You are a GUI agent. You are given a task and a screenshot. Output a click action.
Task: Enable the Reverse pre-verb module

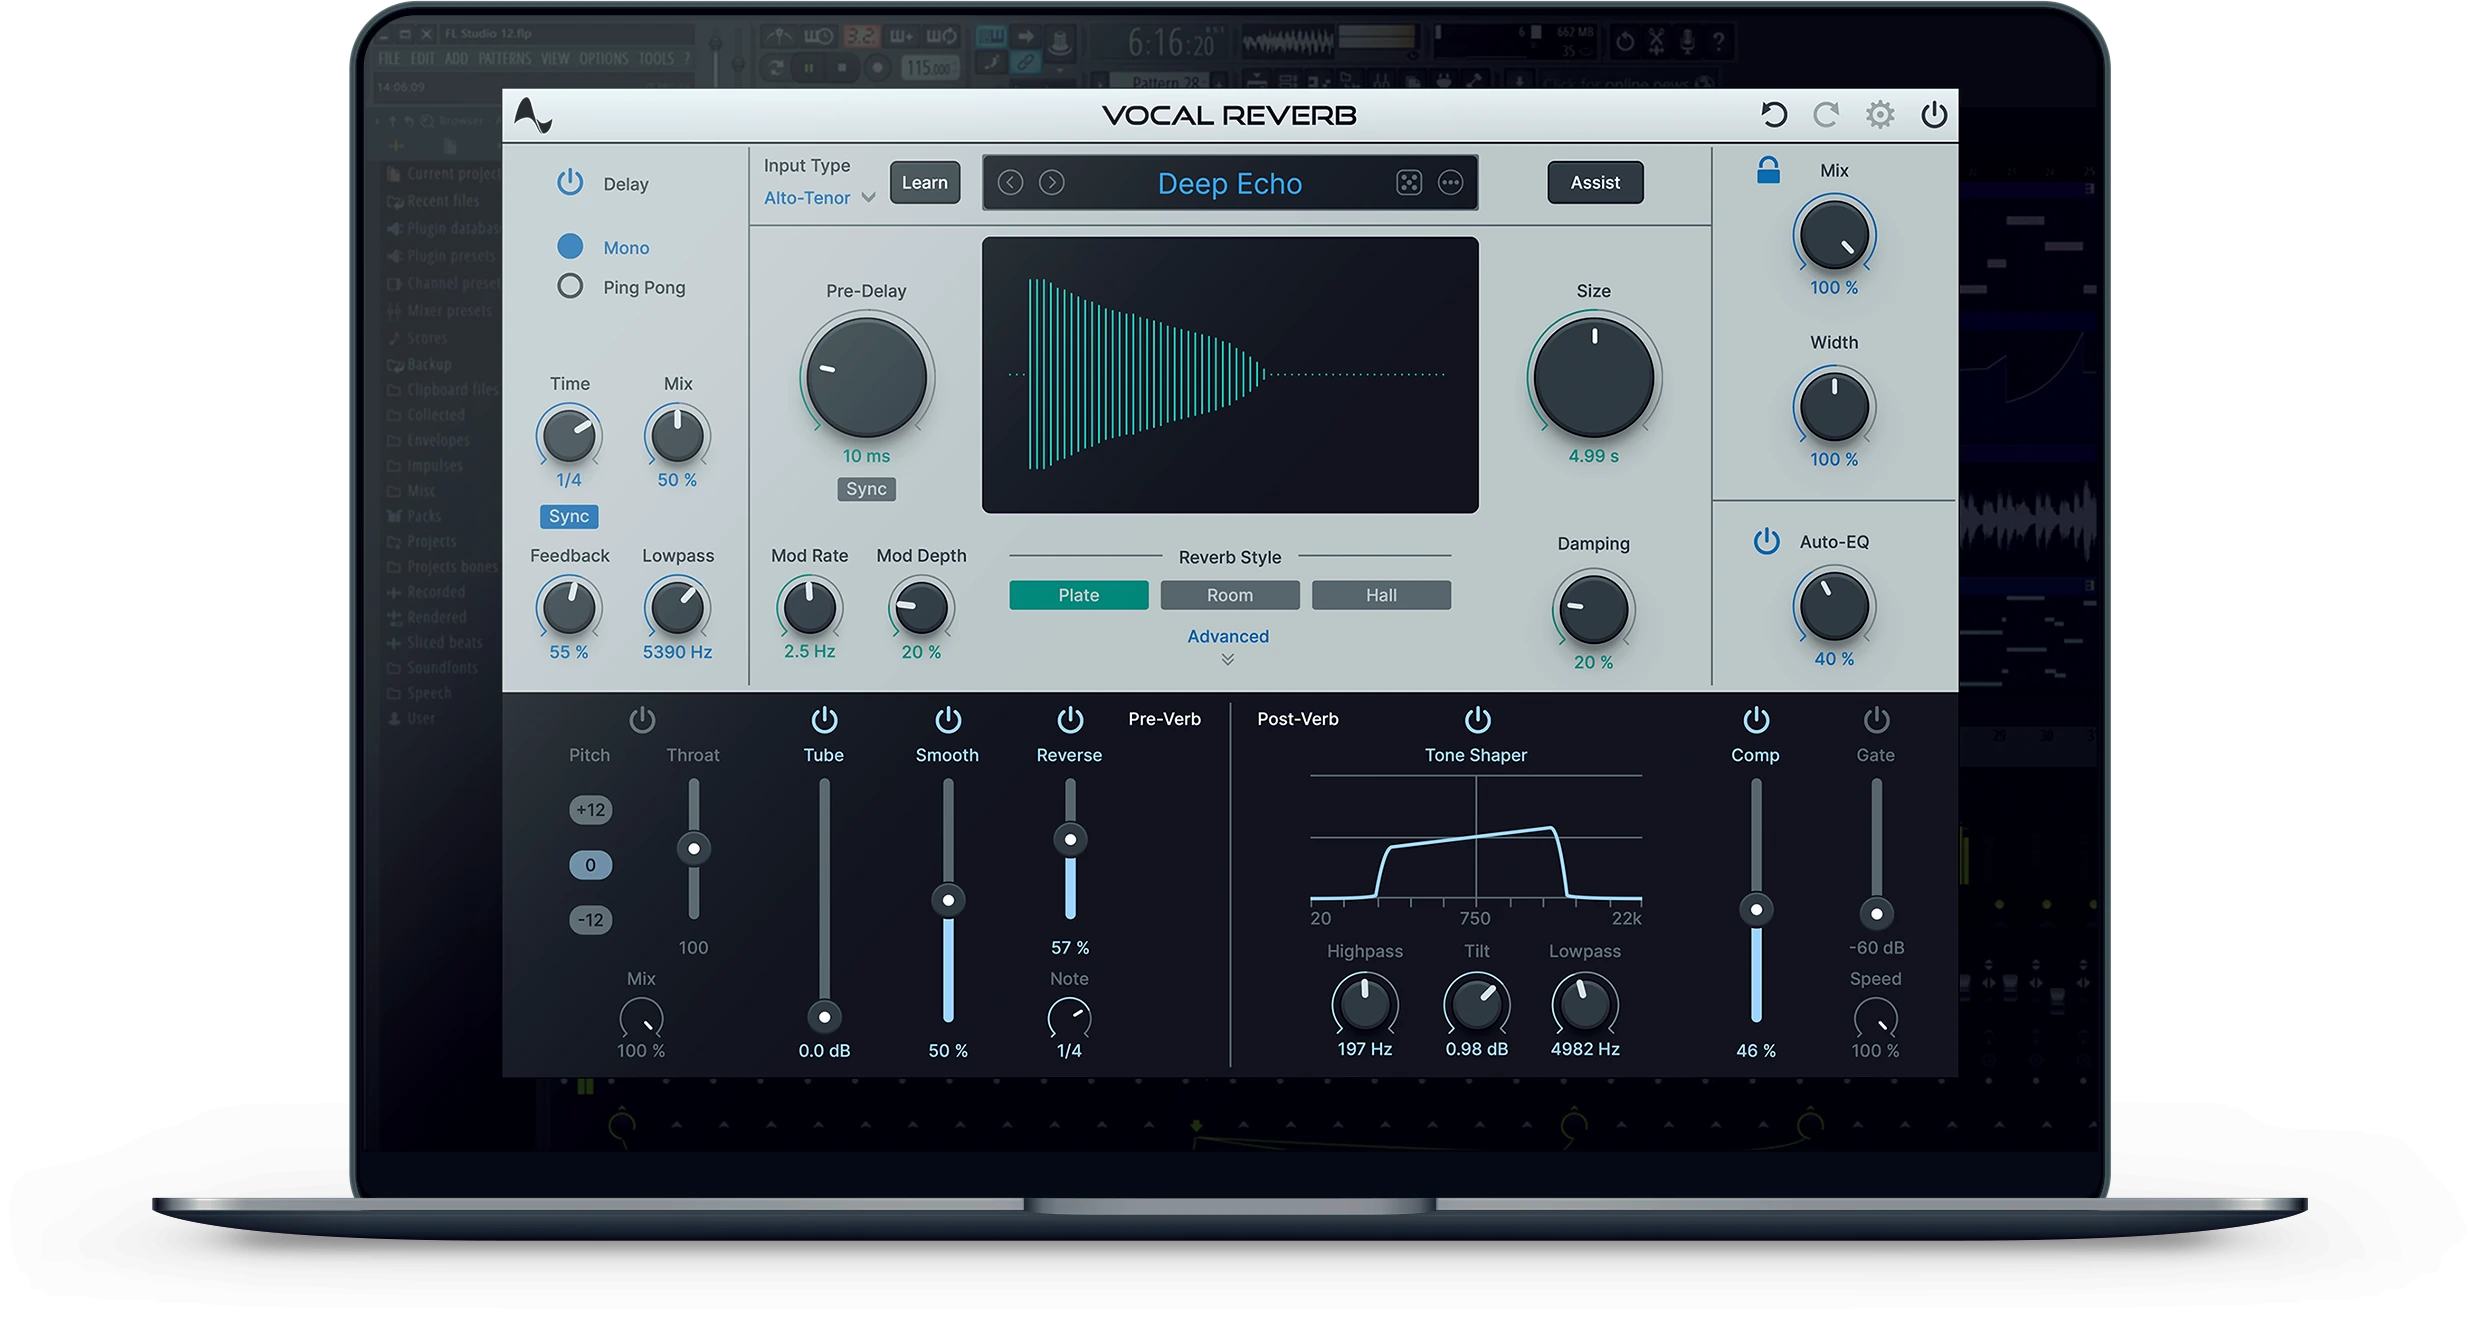click(1068, 720)
